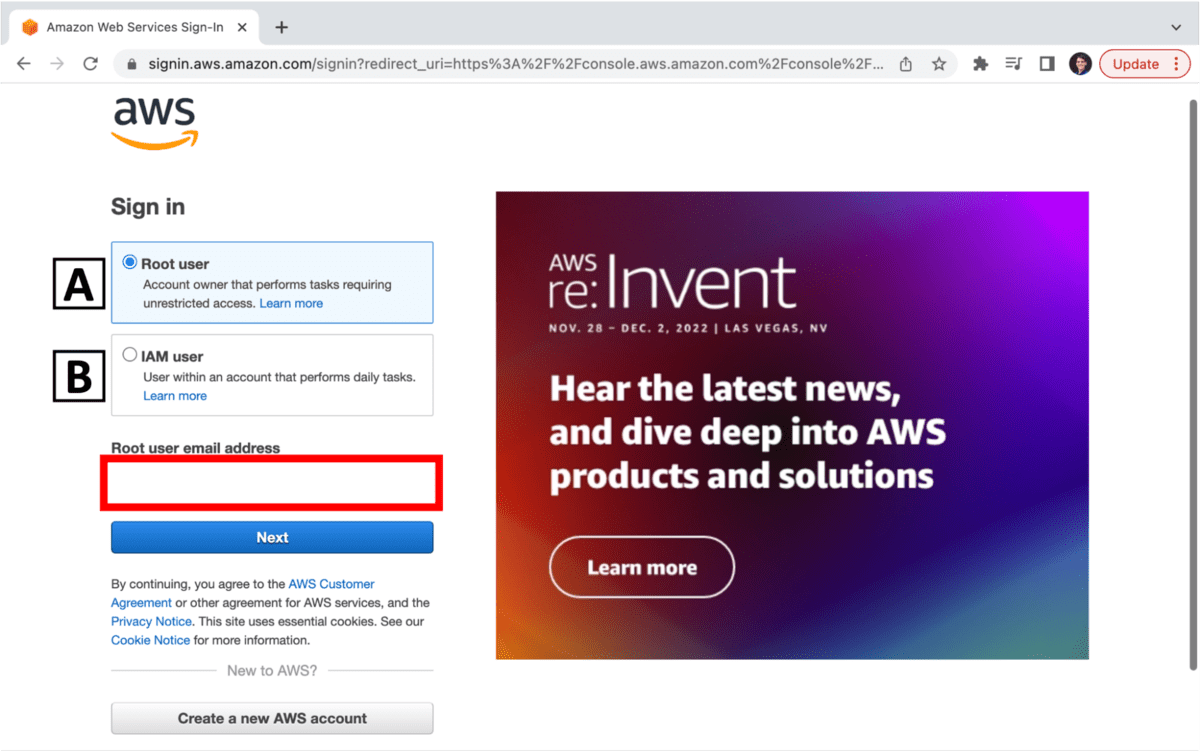
Task: Open the AWS Customer Agreement link
Action: (x=242, y=593)
